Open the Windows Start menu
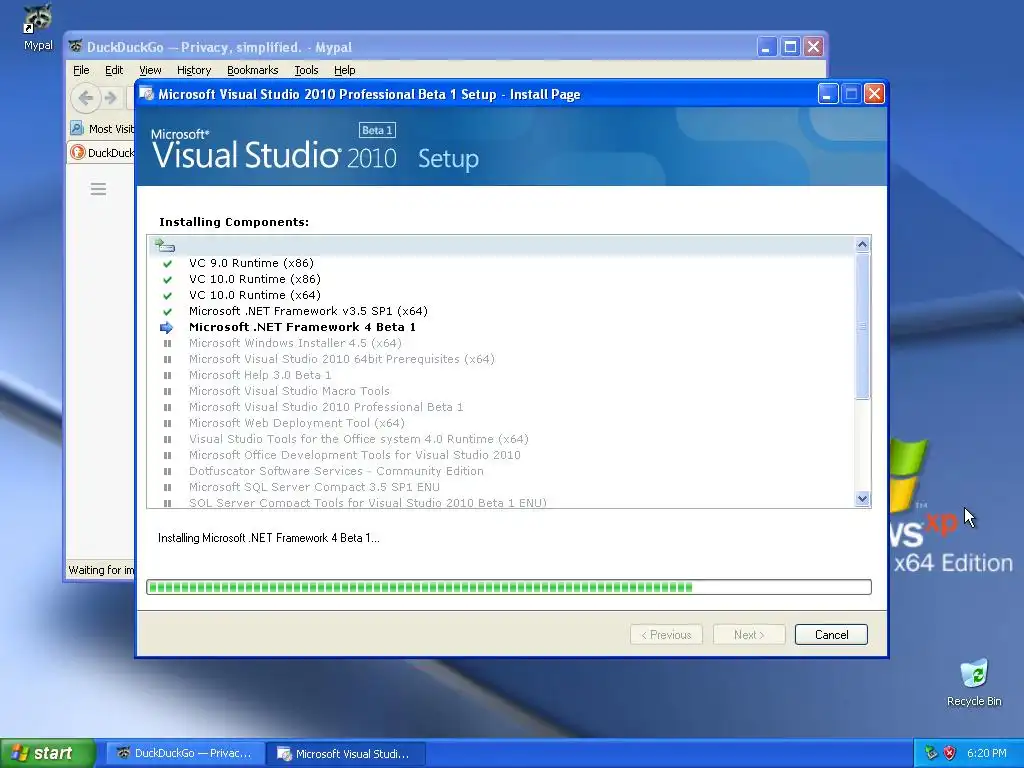Screen dimensions: 1024x768 [x=47, y=753]
